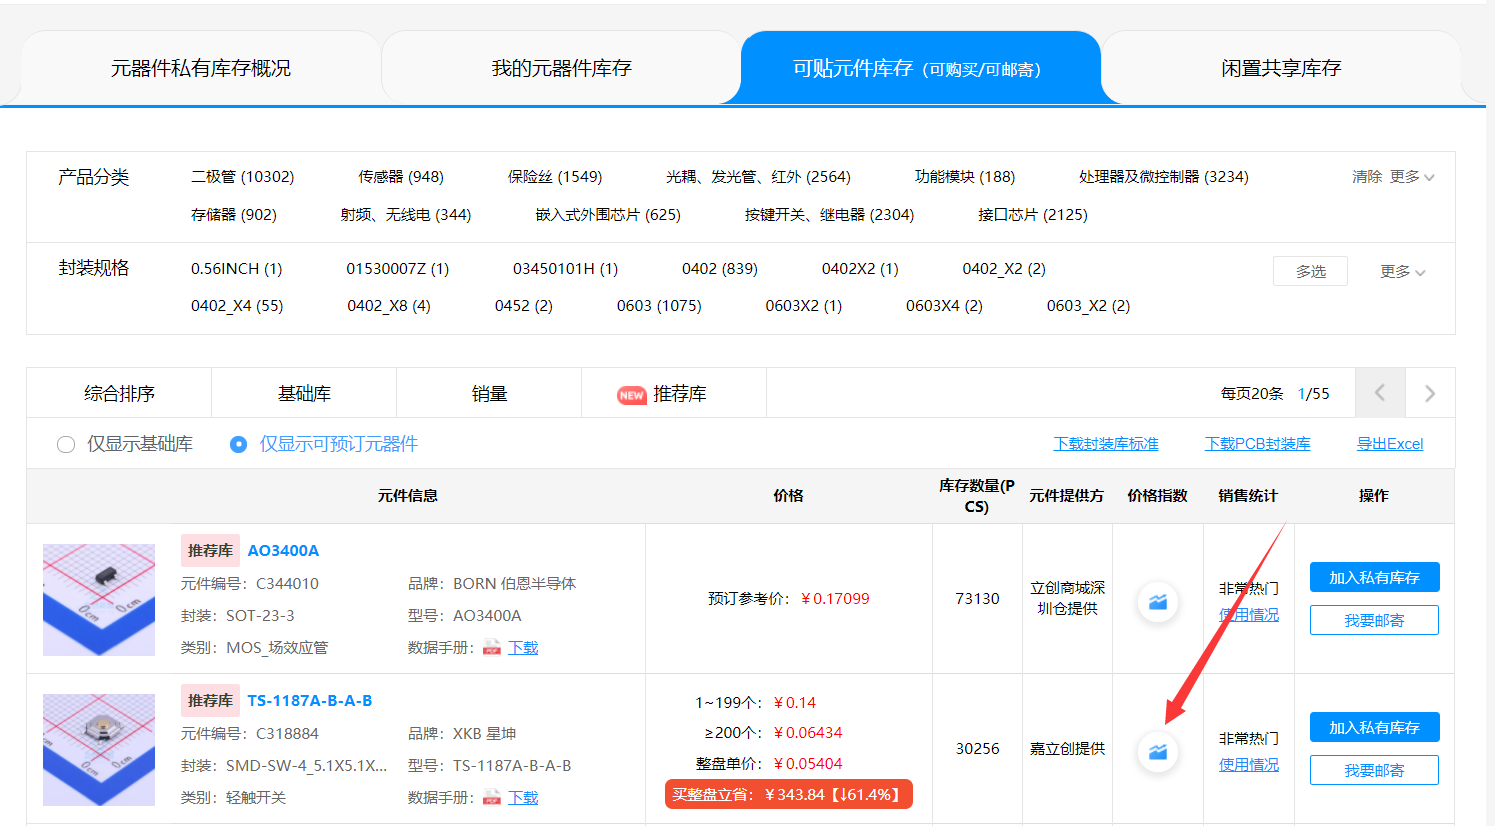1495x826 pixels.
Task: Enable 多选 for package specifications
Action: (1310, 271)
